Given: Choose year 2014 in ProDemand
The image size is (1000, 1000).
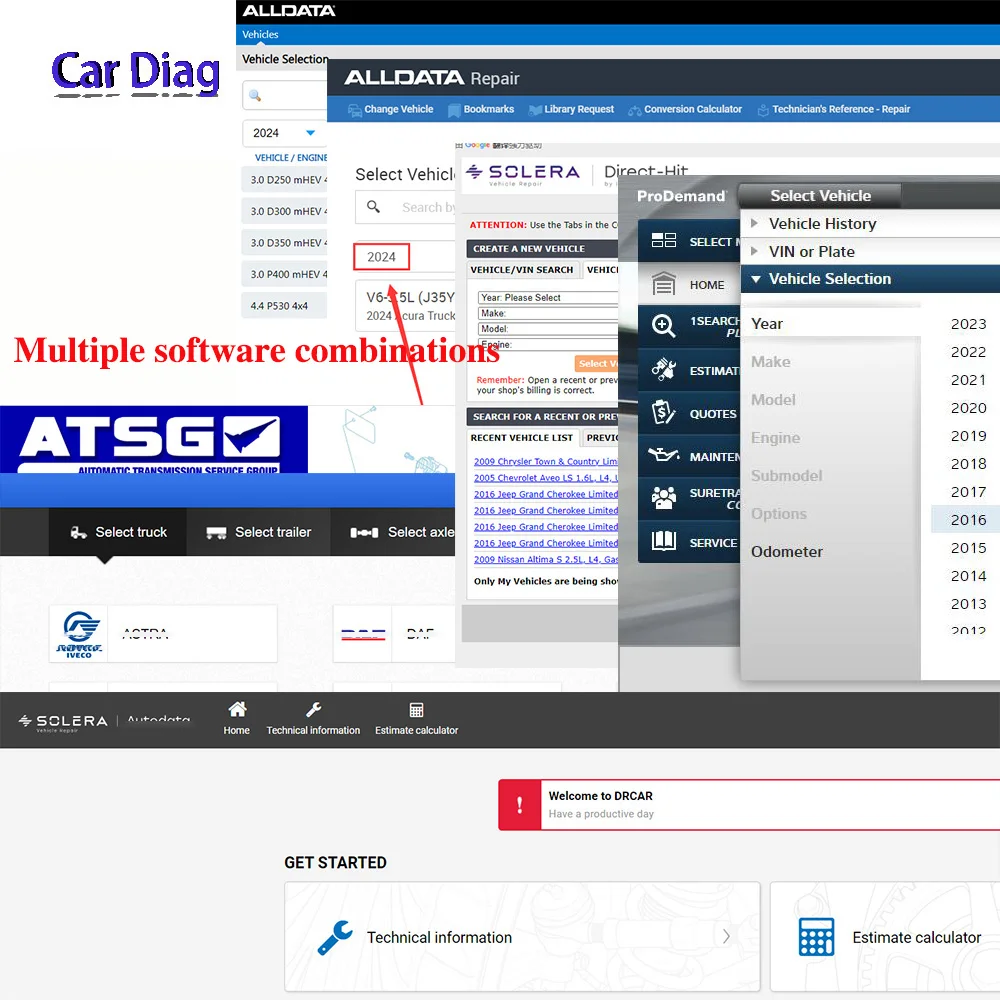Looking at the screenshot, I should pyautogui.click(x=968, y=576).
